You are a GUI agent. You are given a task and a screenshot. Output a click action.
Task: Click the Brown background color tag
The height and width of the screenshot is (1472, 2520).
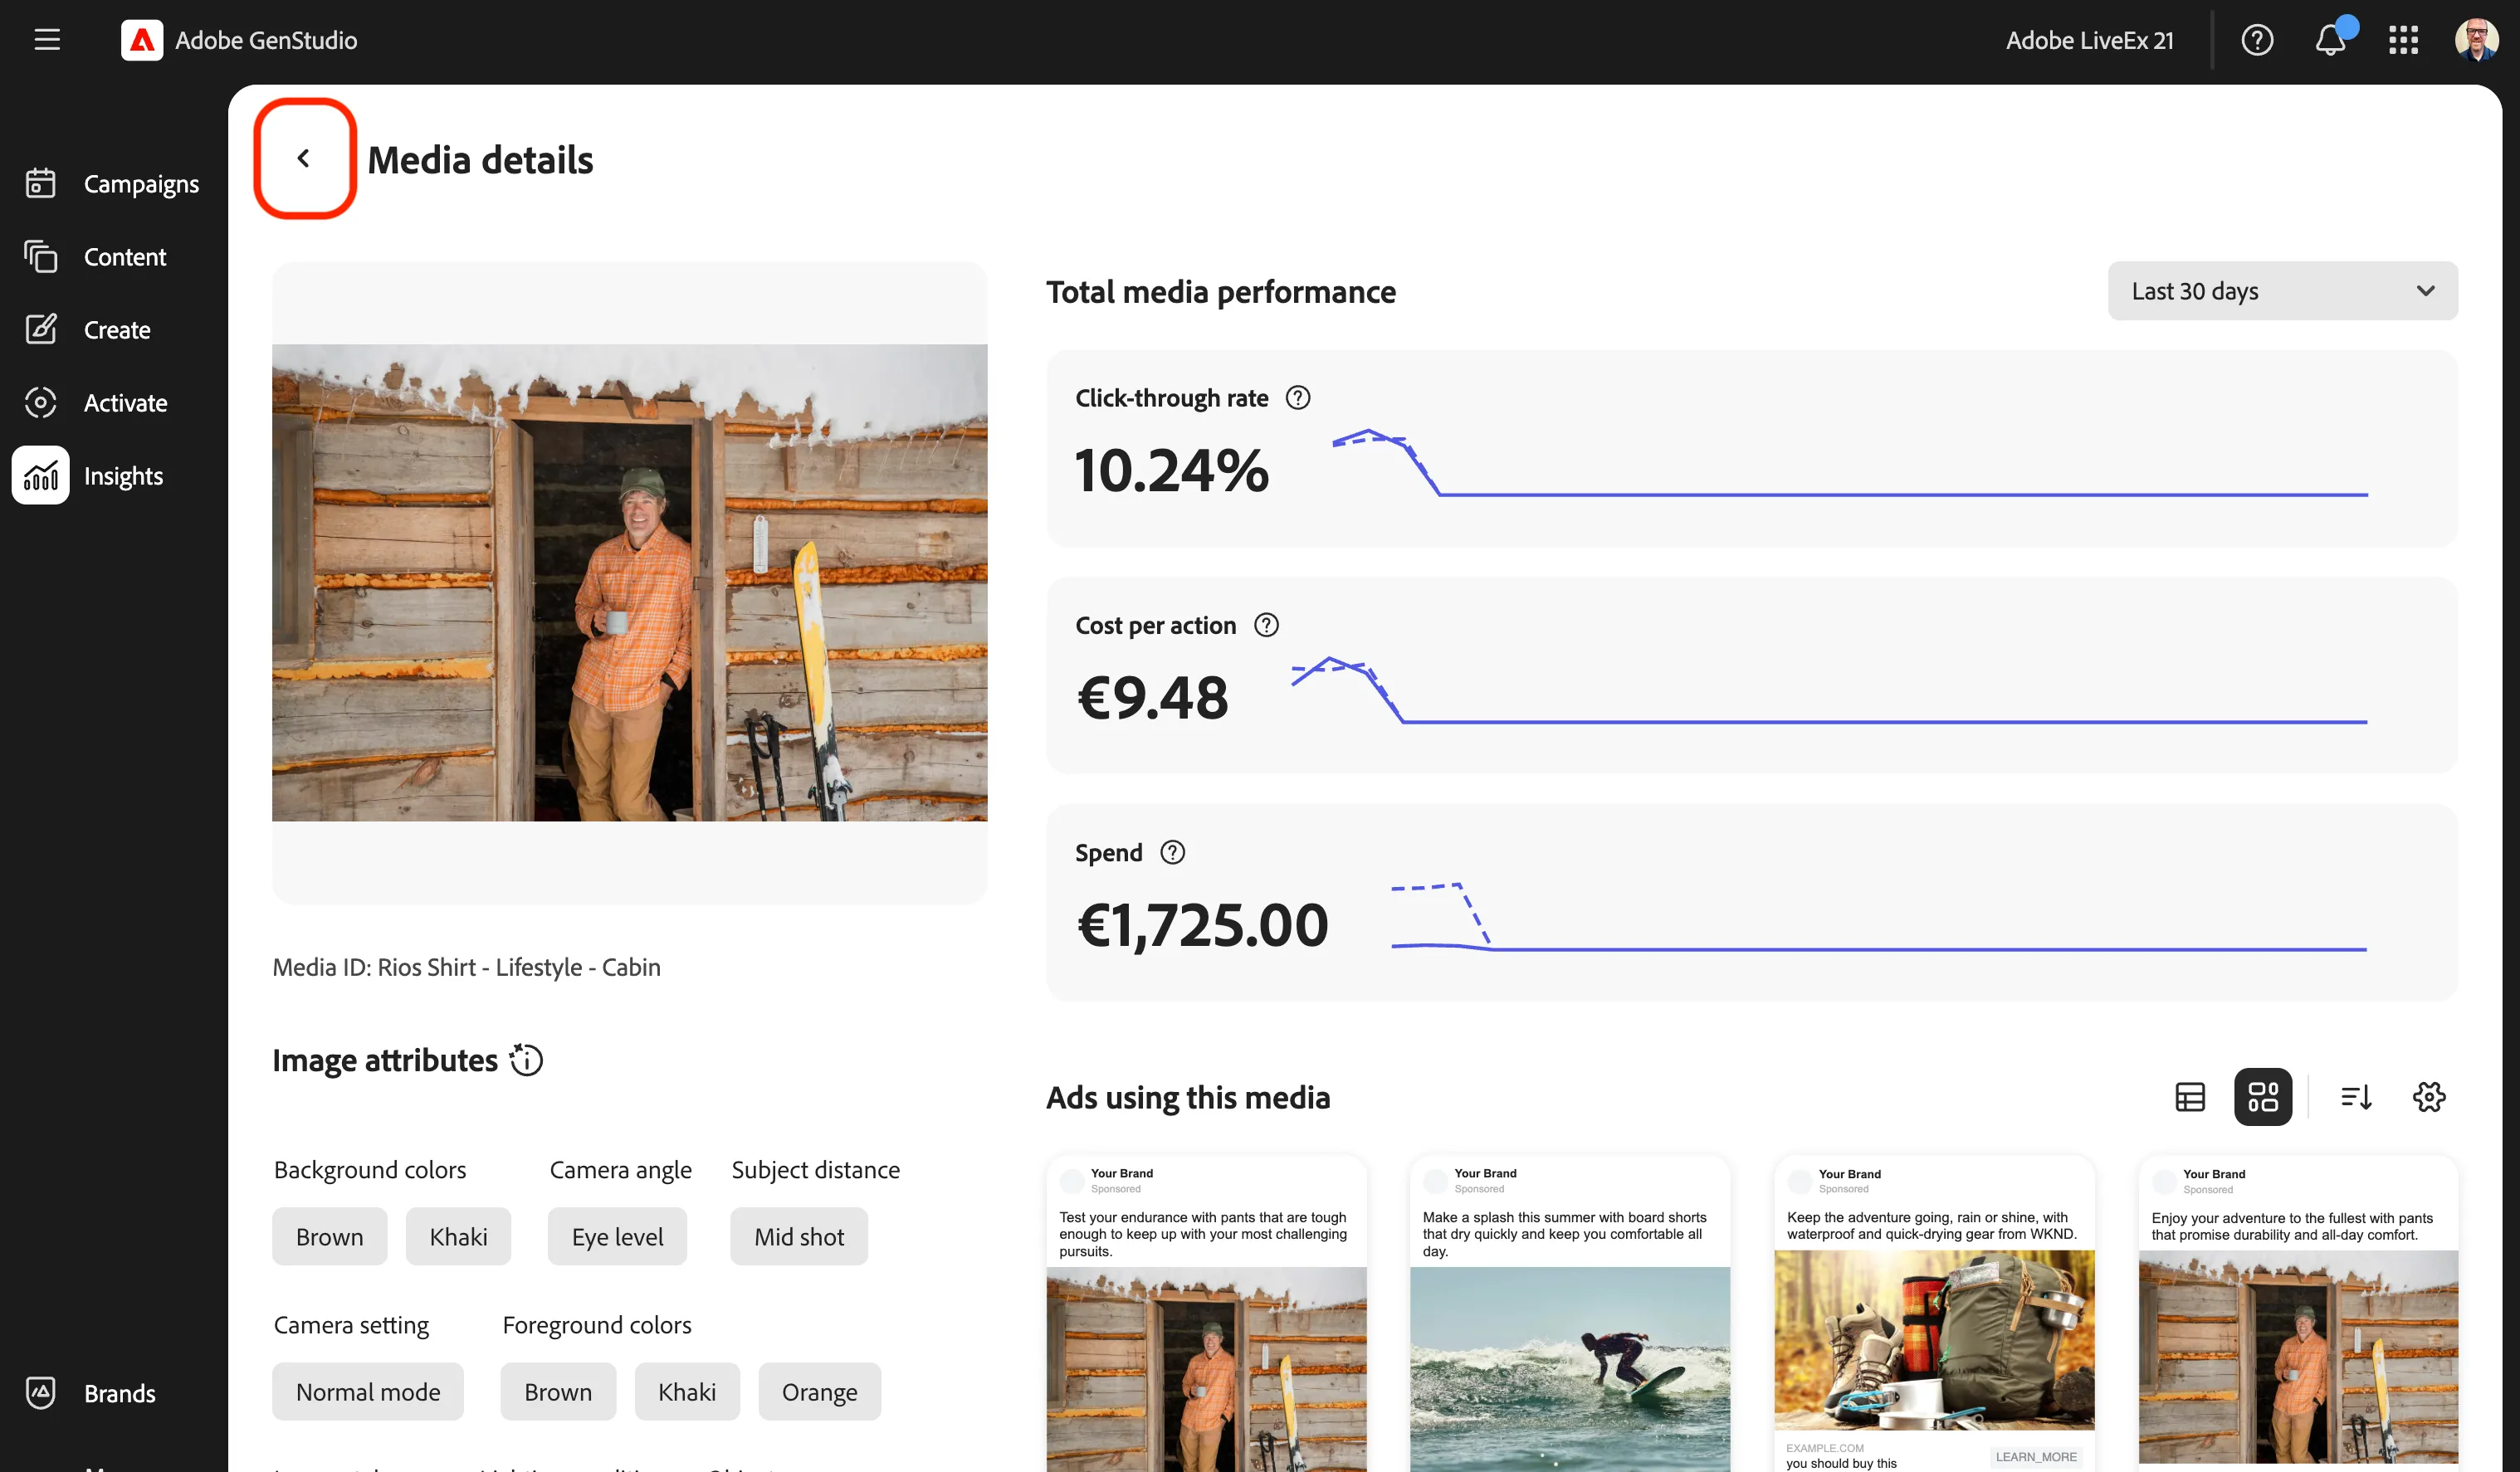pos(329,1237)
